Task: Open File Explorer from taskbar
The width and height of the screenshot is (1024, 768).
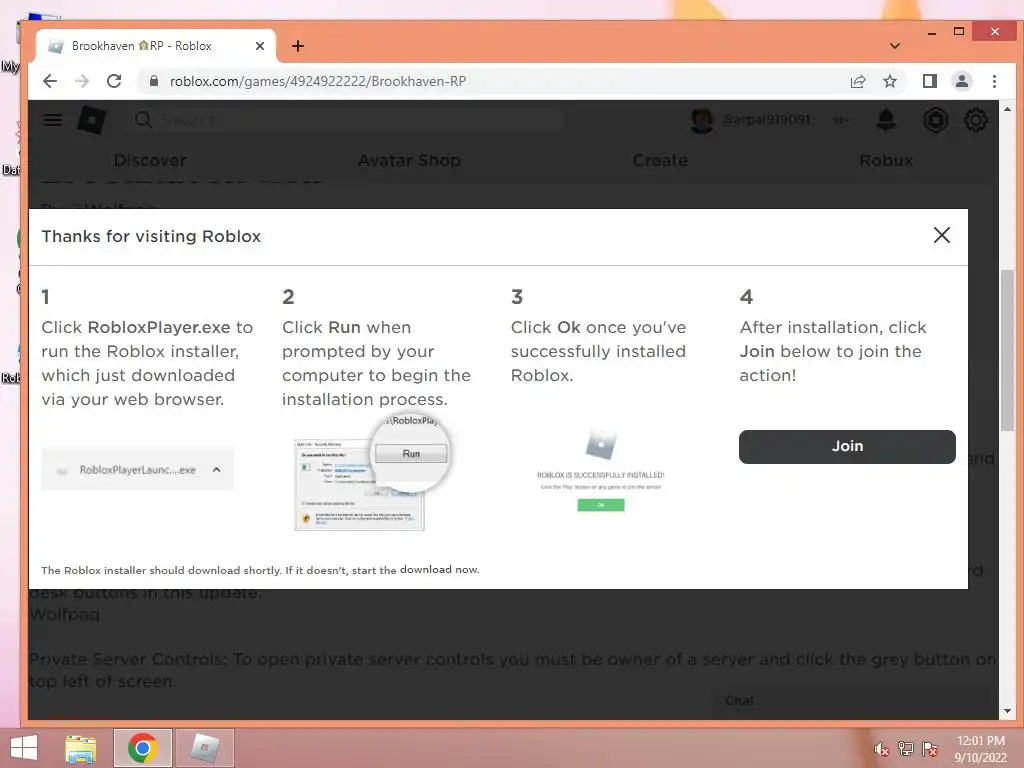Action: [x=81, y=748]
